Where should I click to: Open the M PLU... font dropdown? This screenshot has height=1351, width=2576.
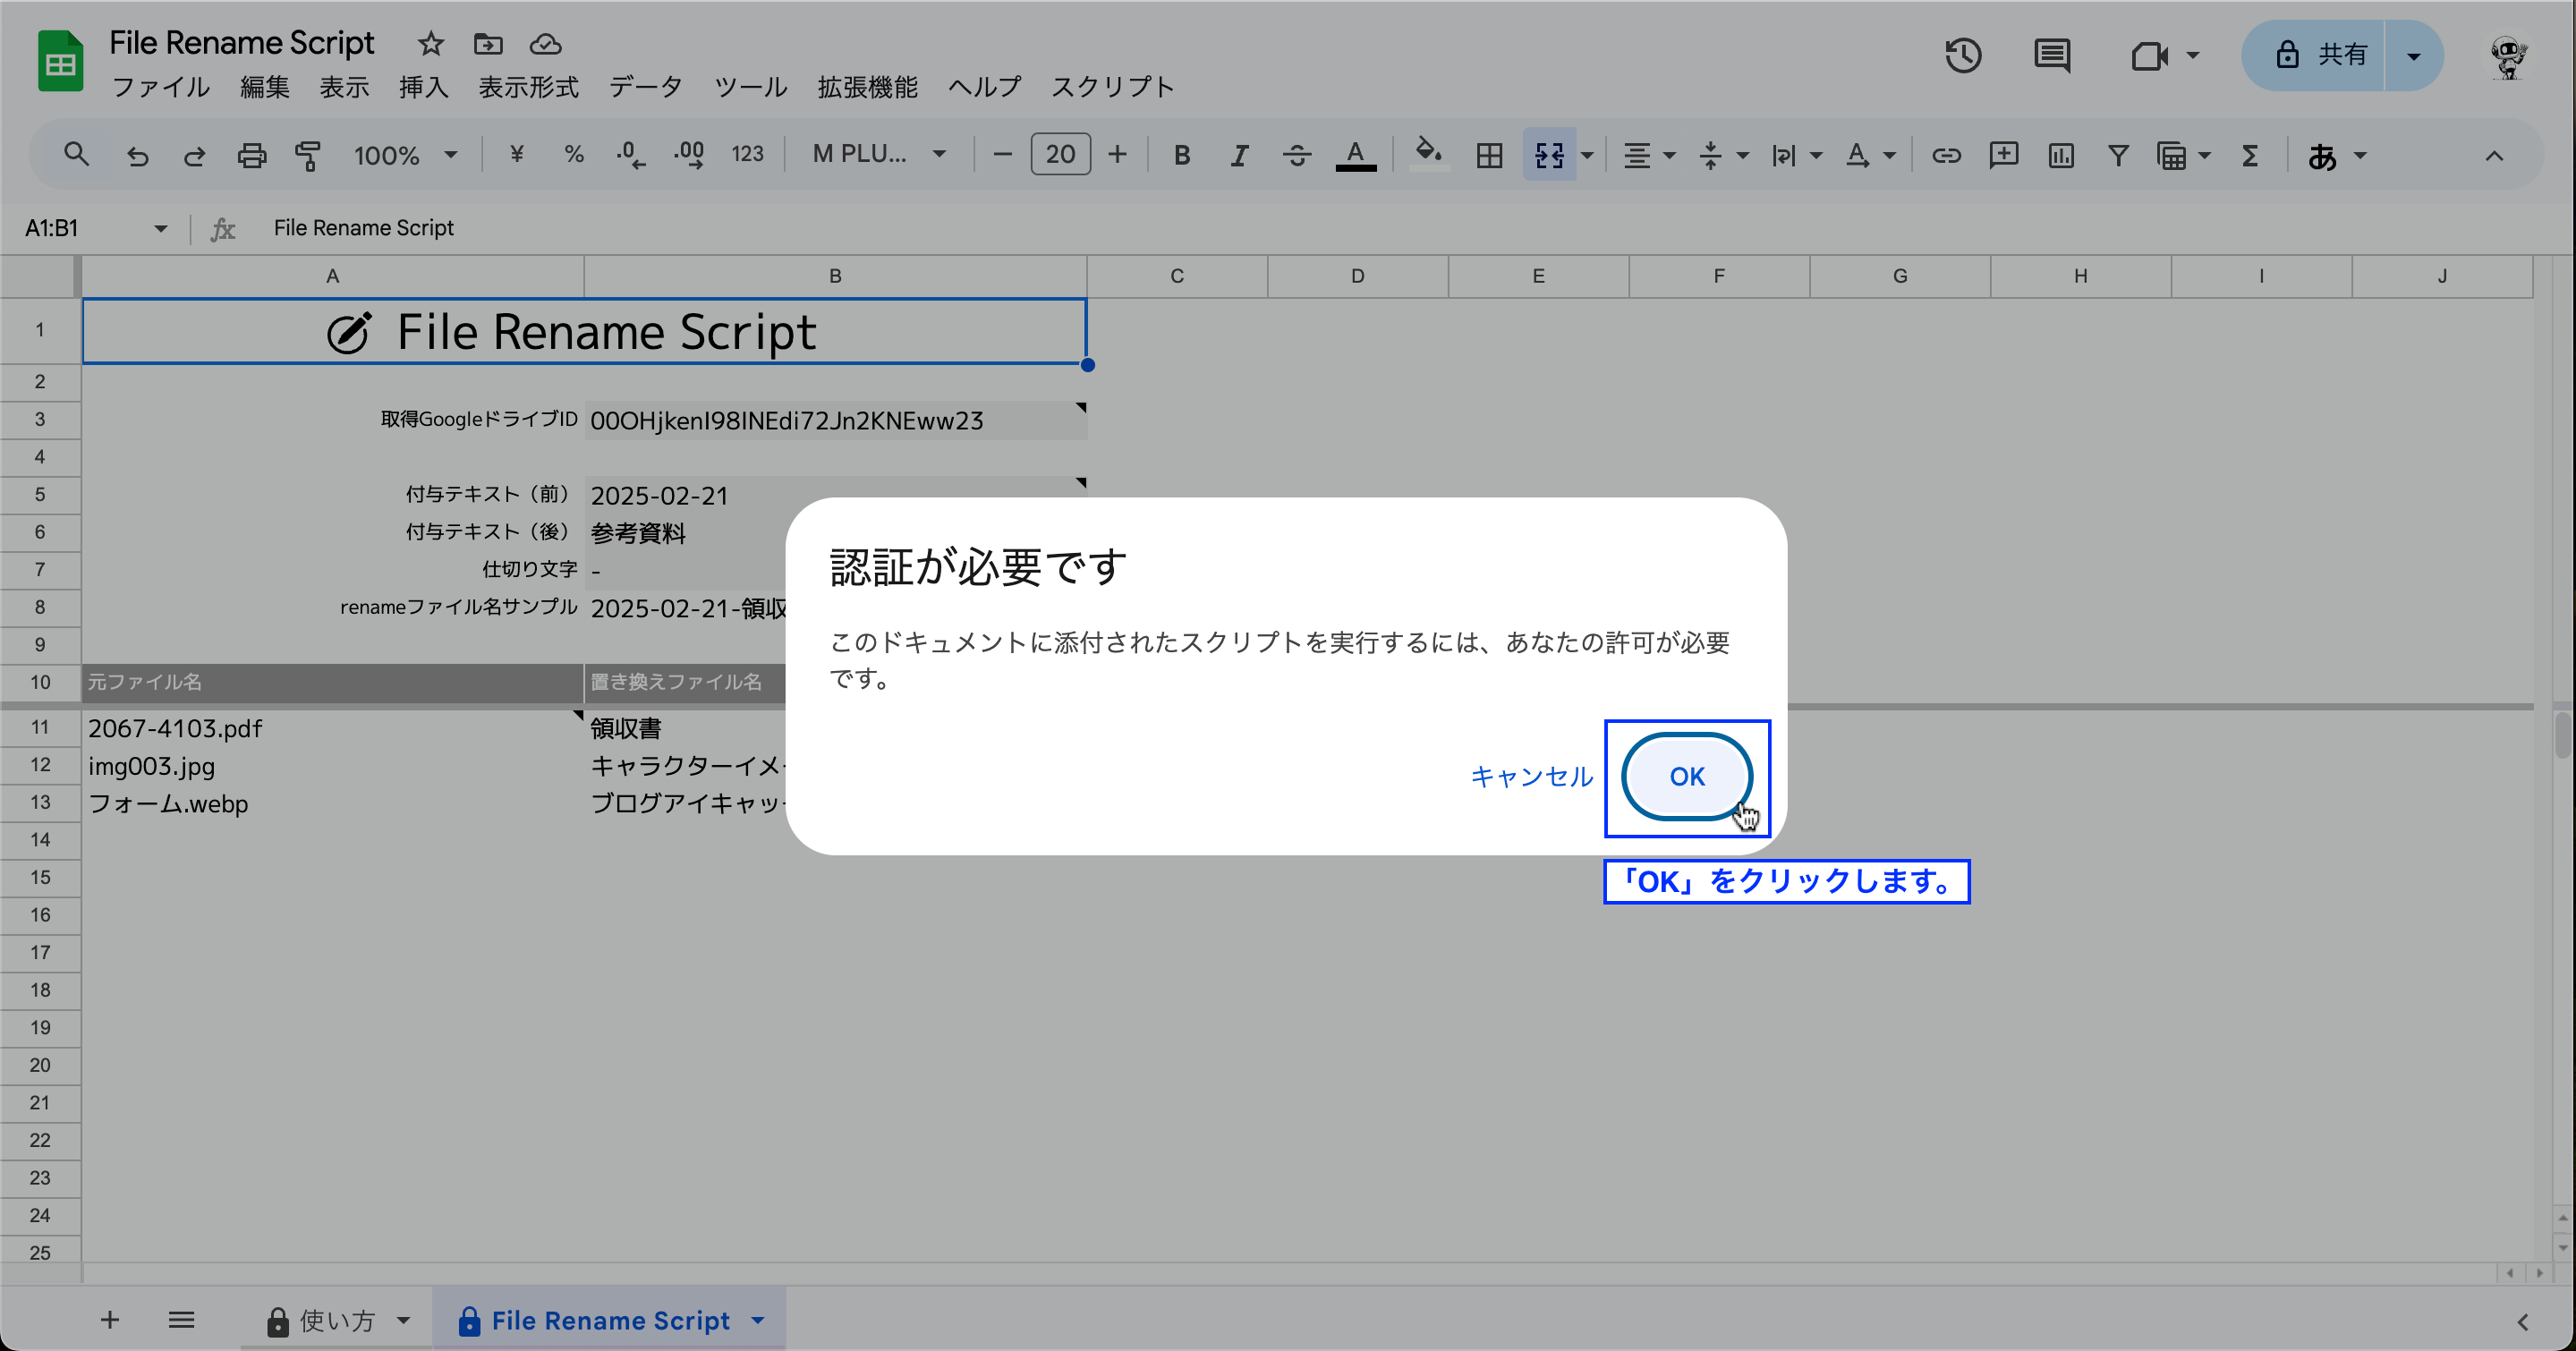[879, 155]
